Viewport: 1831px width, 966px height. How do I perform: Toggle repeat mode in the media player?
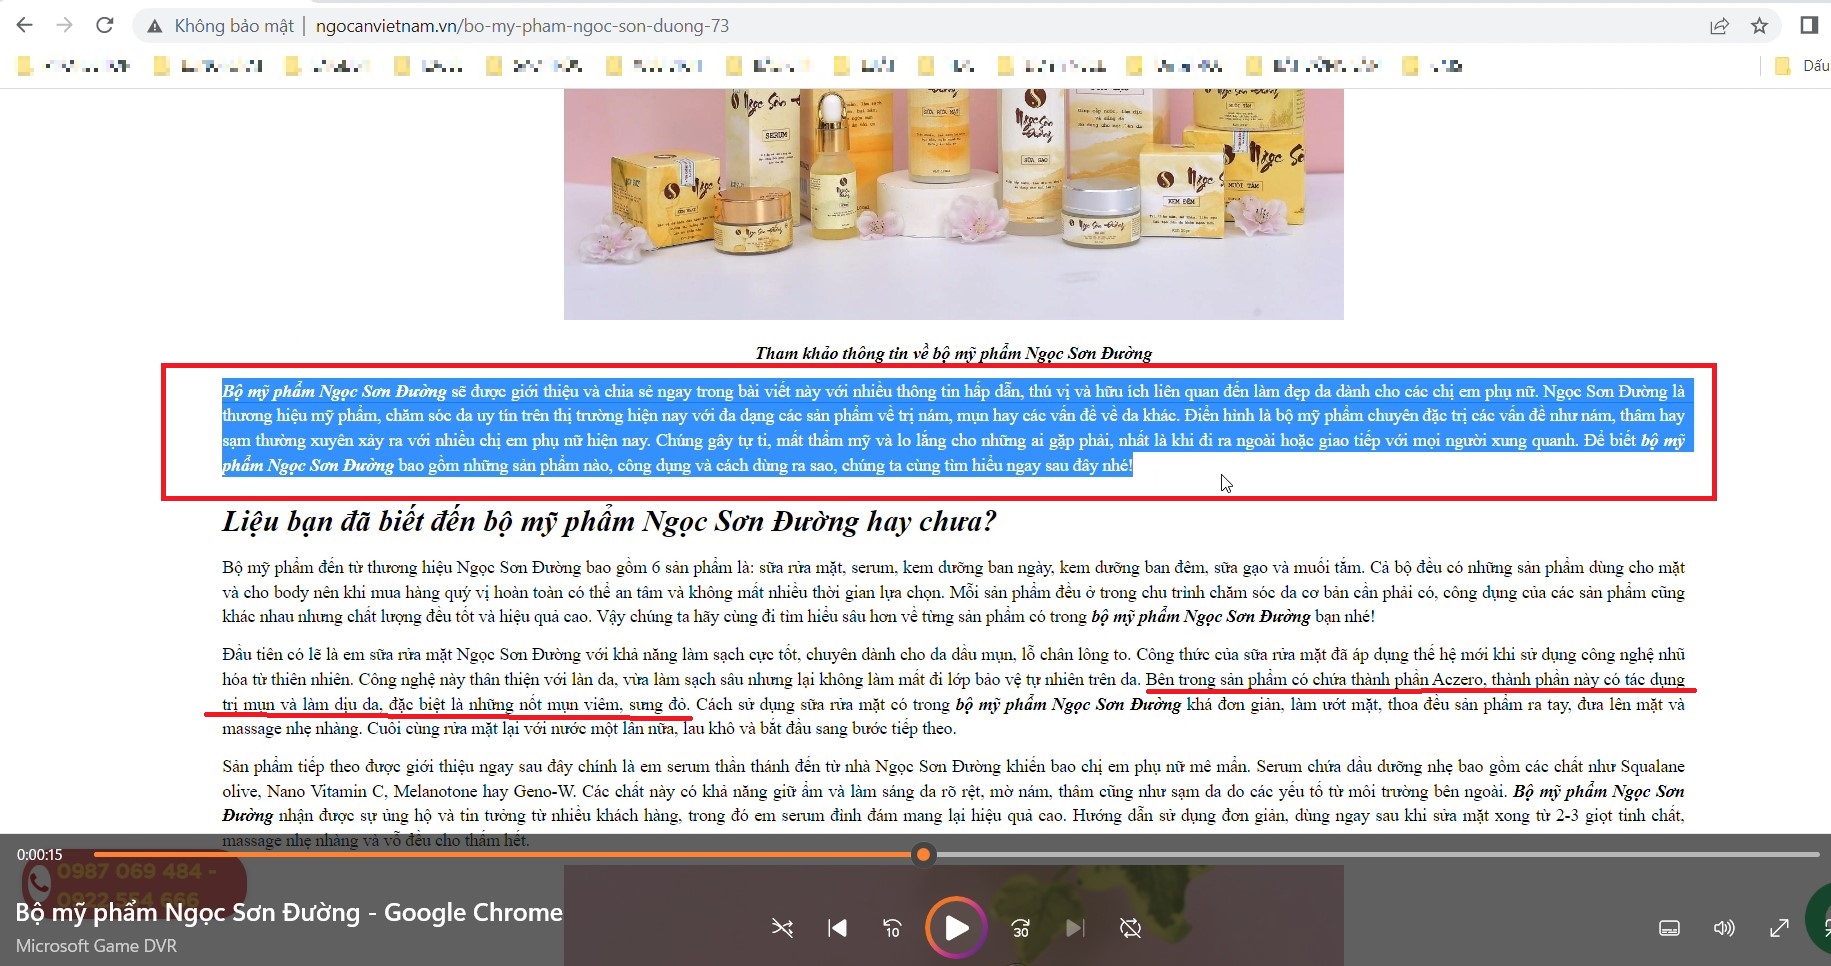pos(1130,929)
